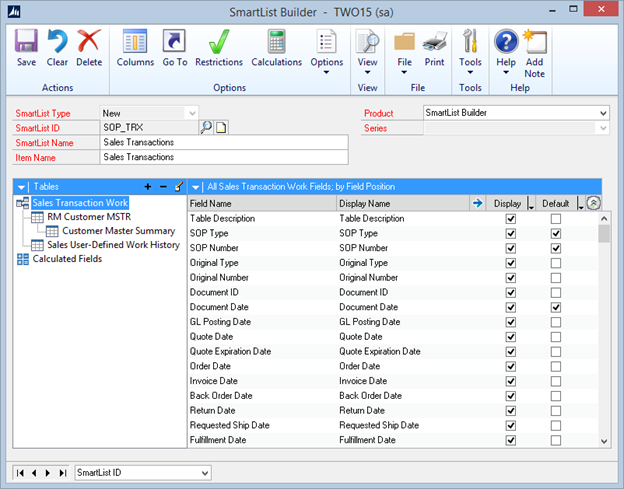
Task: Click the SmartList ID note icon
Action: tap(221, 128)
